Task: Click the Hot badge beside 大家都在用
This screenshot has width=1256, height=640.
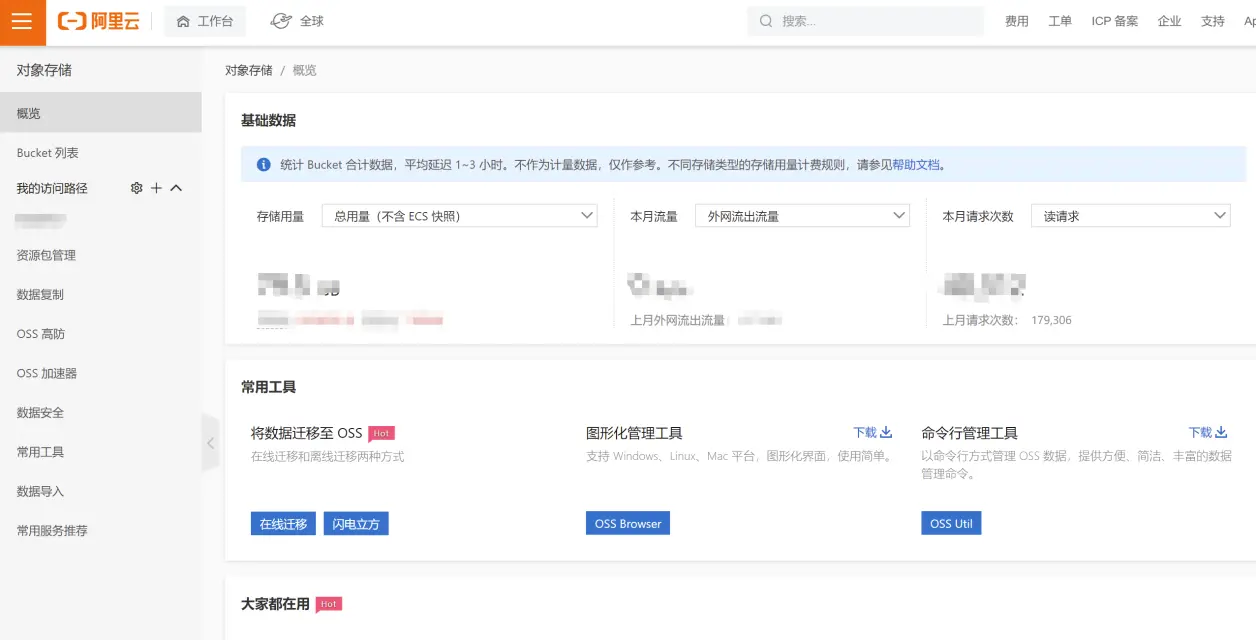Action: 329,604
